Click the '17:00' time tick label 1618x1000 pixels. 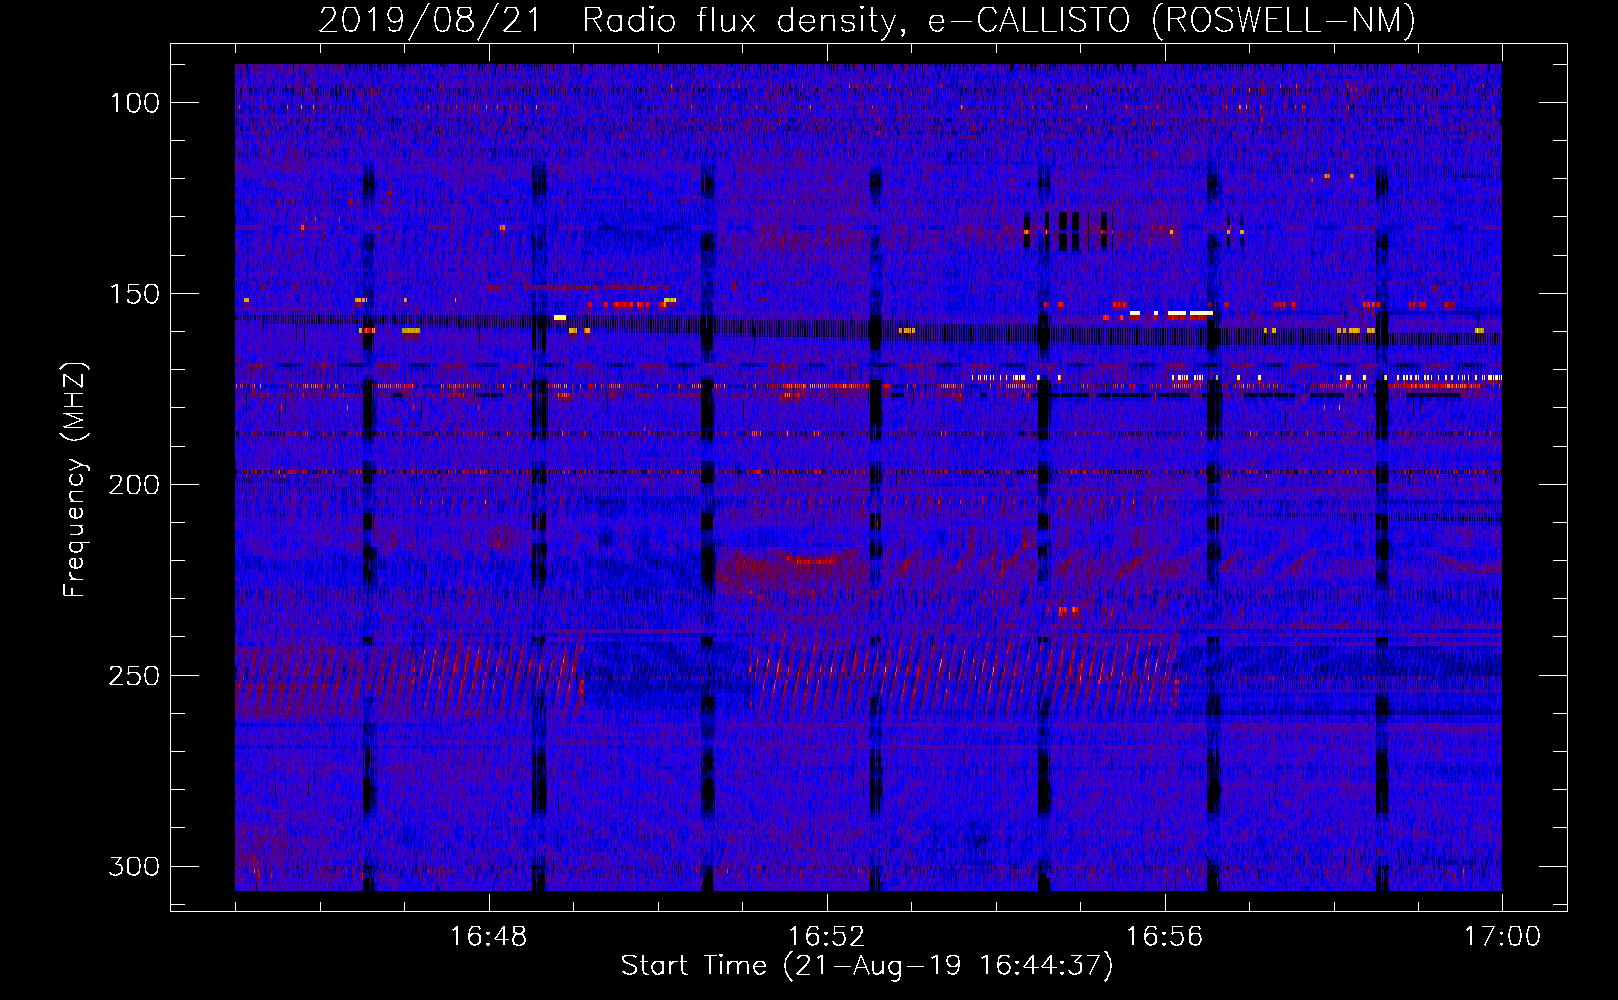coord(1502,937)
